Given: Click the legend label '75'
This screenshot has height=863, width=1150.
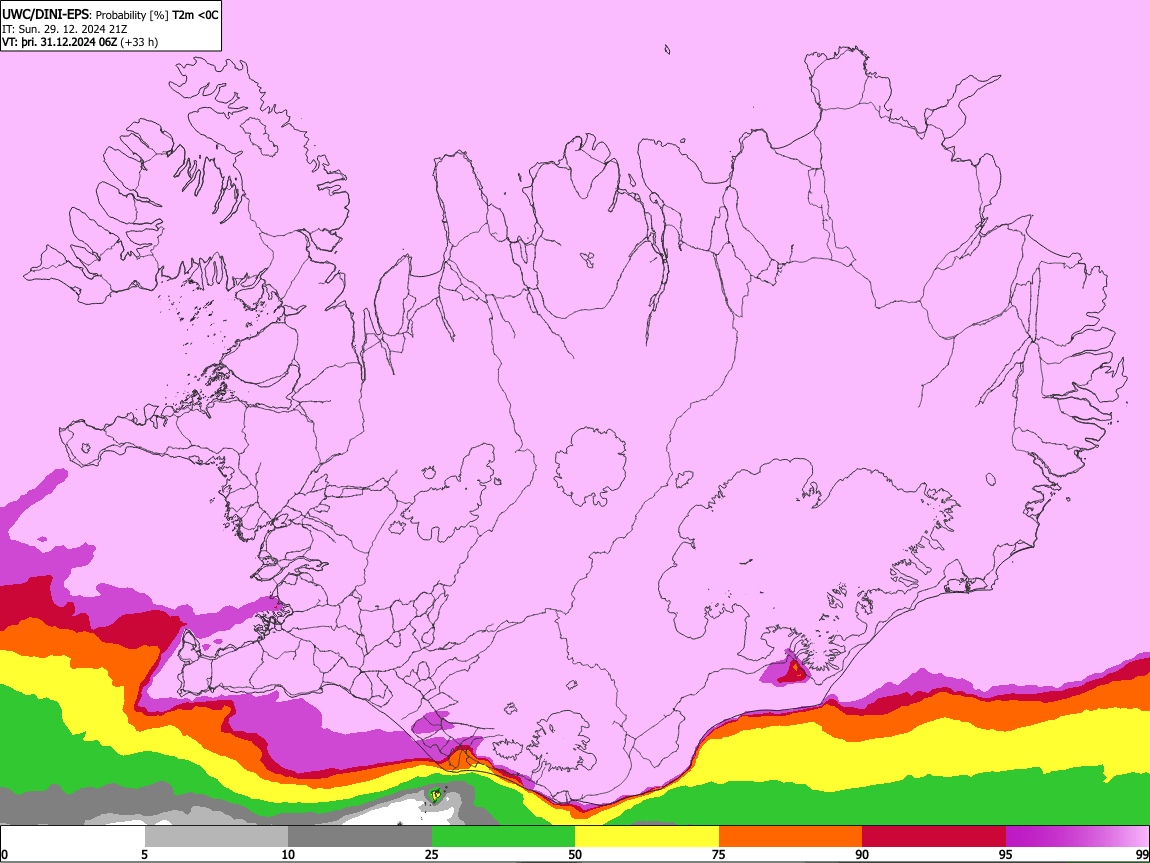Looking at the screenshot, I should point(719,855).
